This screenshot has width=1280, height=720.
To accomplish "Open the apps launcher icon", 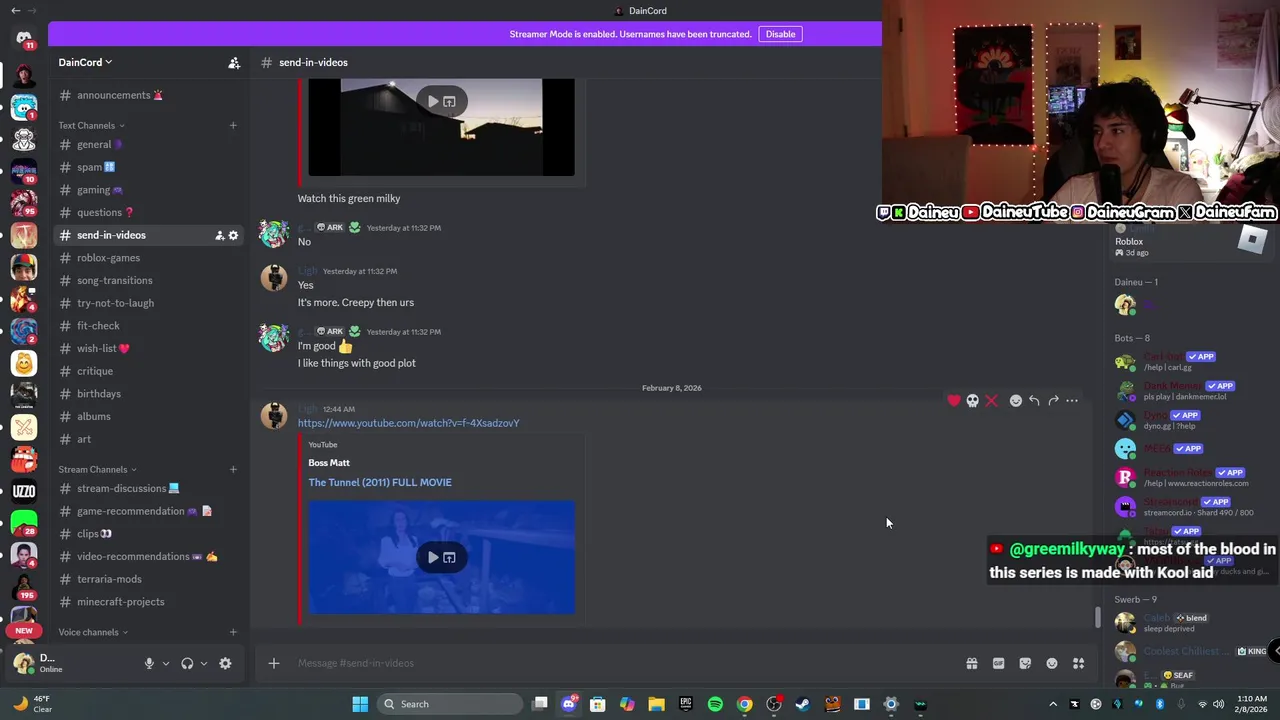I will (1078, 663).
